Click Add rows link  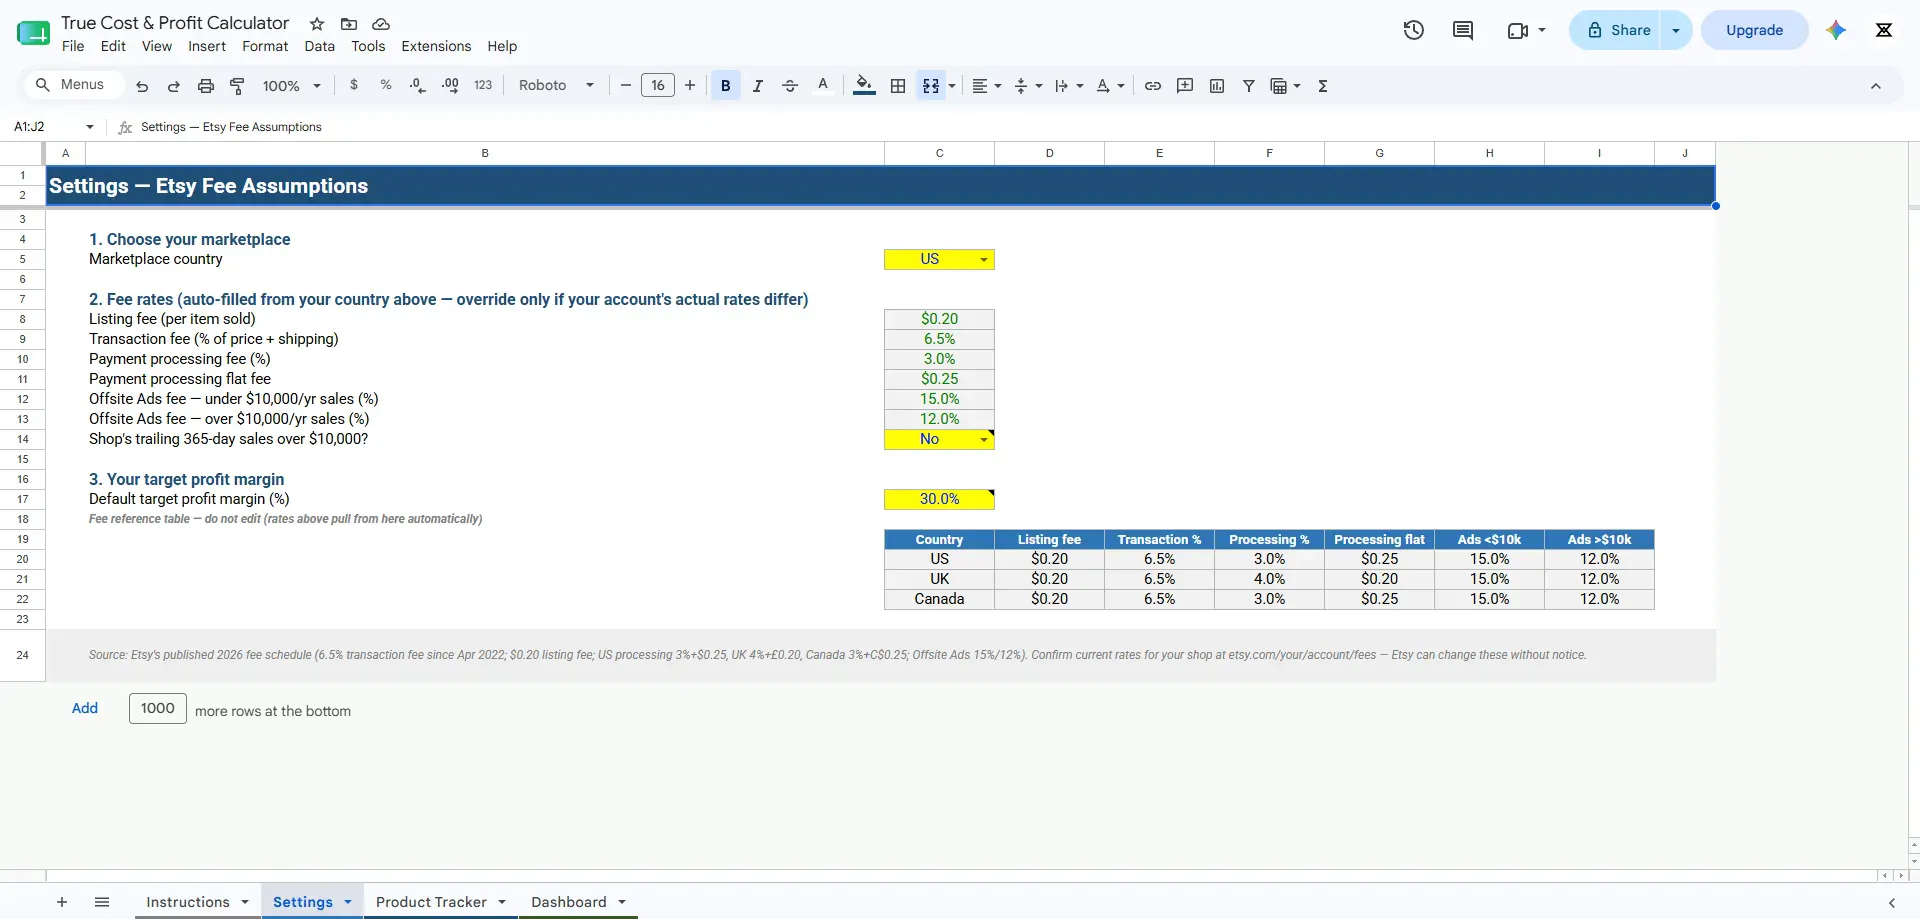(85, 708)
